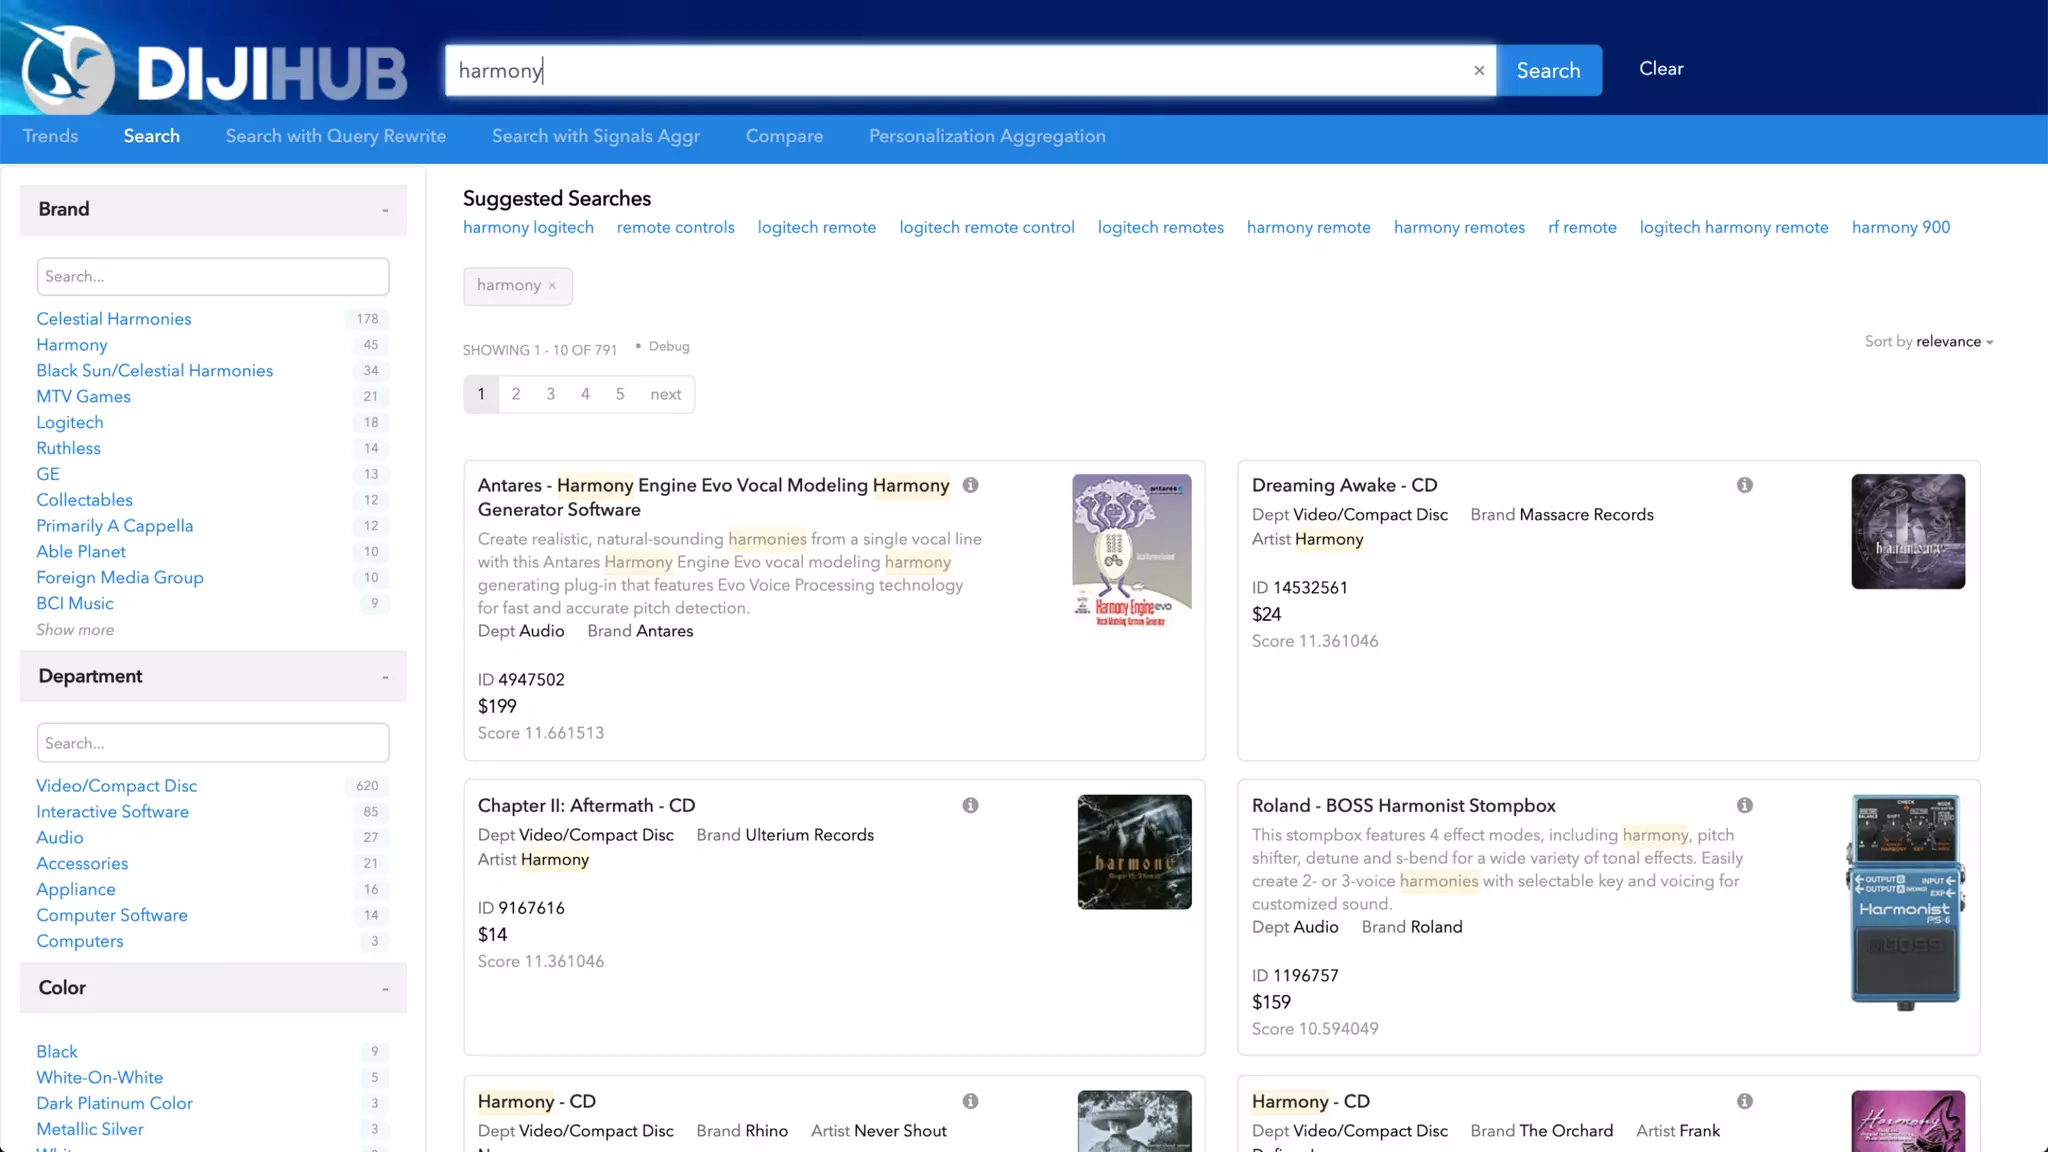Image resolution: width=2048 pixels, height=1152 pixels.
Task: Open info icon for Chapter II: Aftermath
Action: (x=970, y=805)
